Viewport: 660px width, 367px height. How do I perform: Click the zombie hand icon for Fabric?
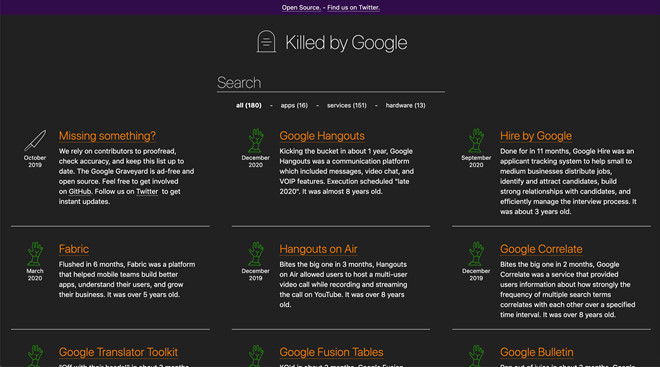[35, 253]
